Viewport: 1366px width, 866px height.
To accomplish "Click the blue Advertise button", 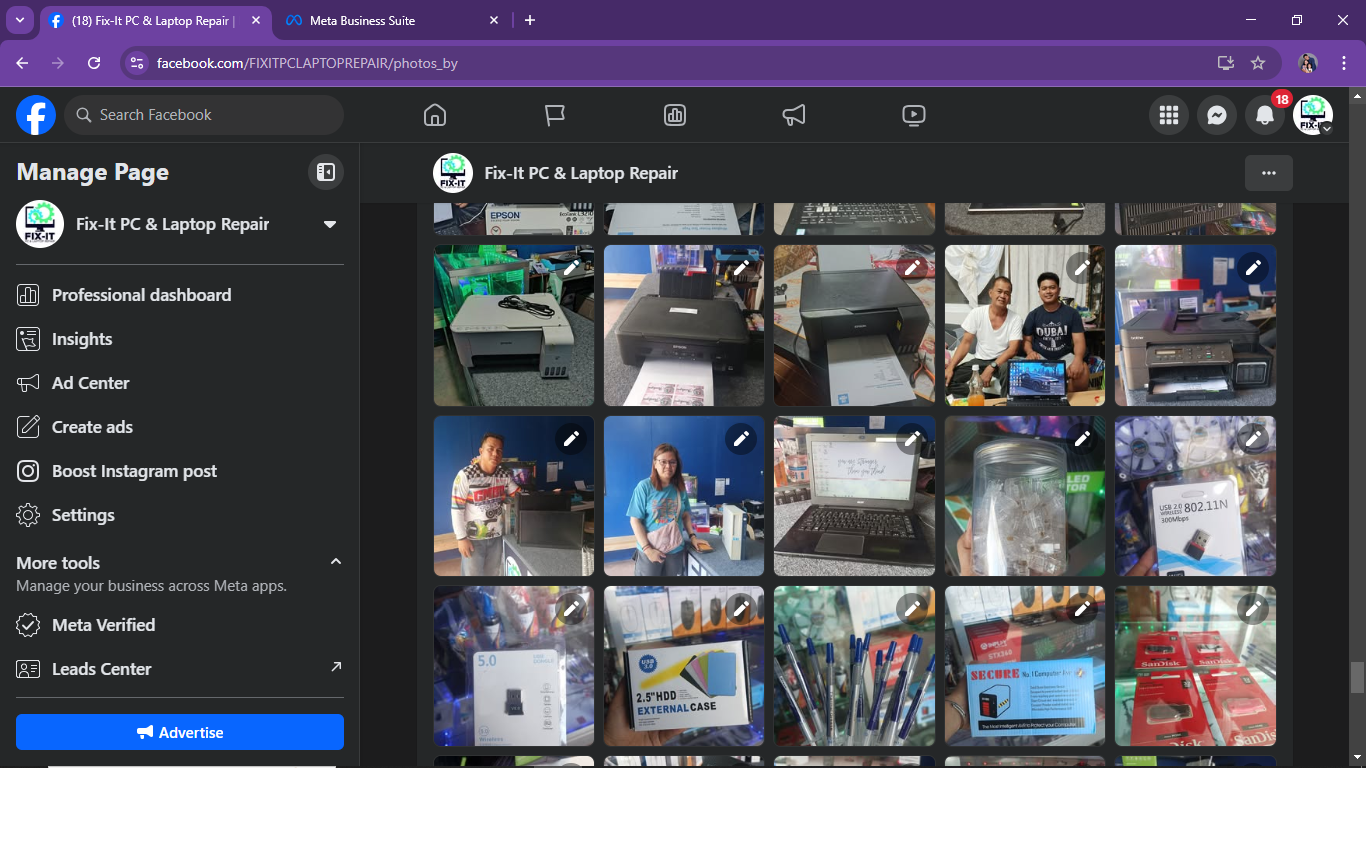I will pos(180,732).
